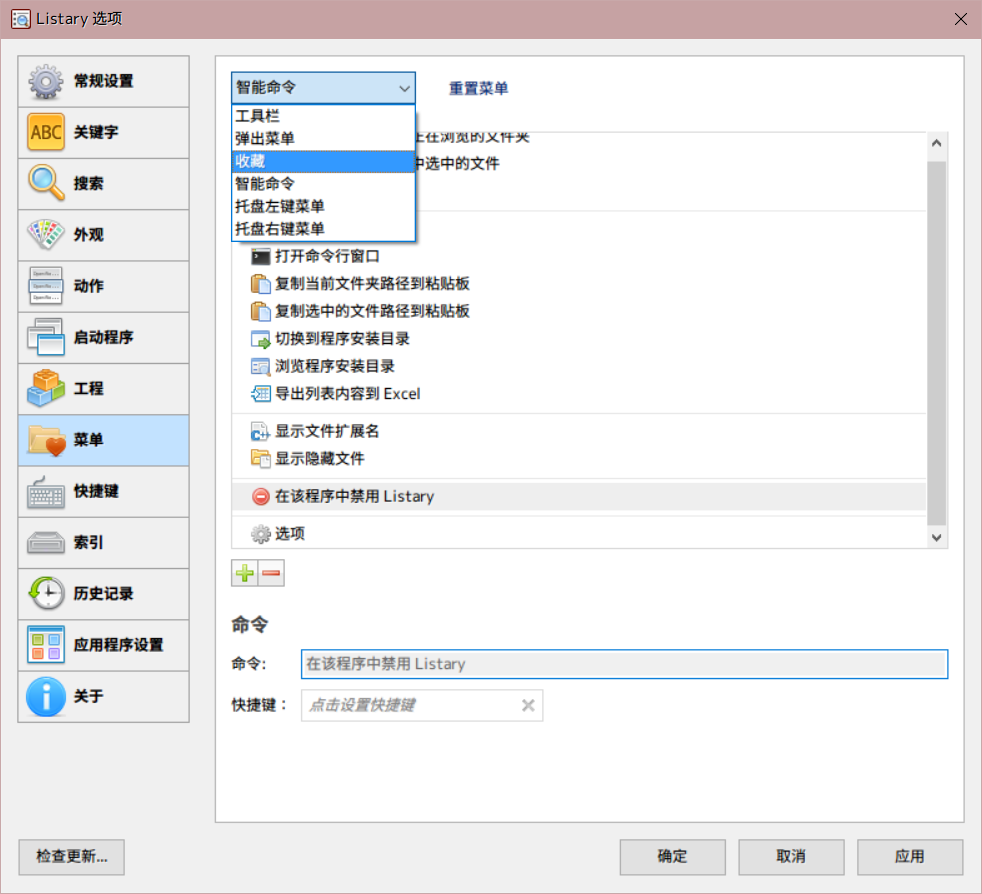Image resolution: width=982 pixels, height=894 pixels.
Task: Click the ABC 关键字 icon
Action: pos(46,132)
